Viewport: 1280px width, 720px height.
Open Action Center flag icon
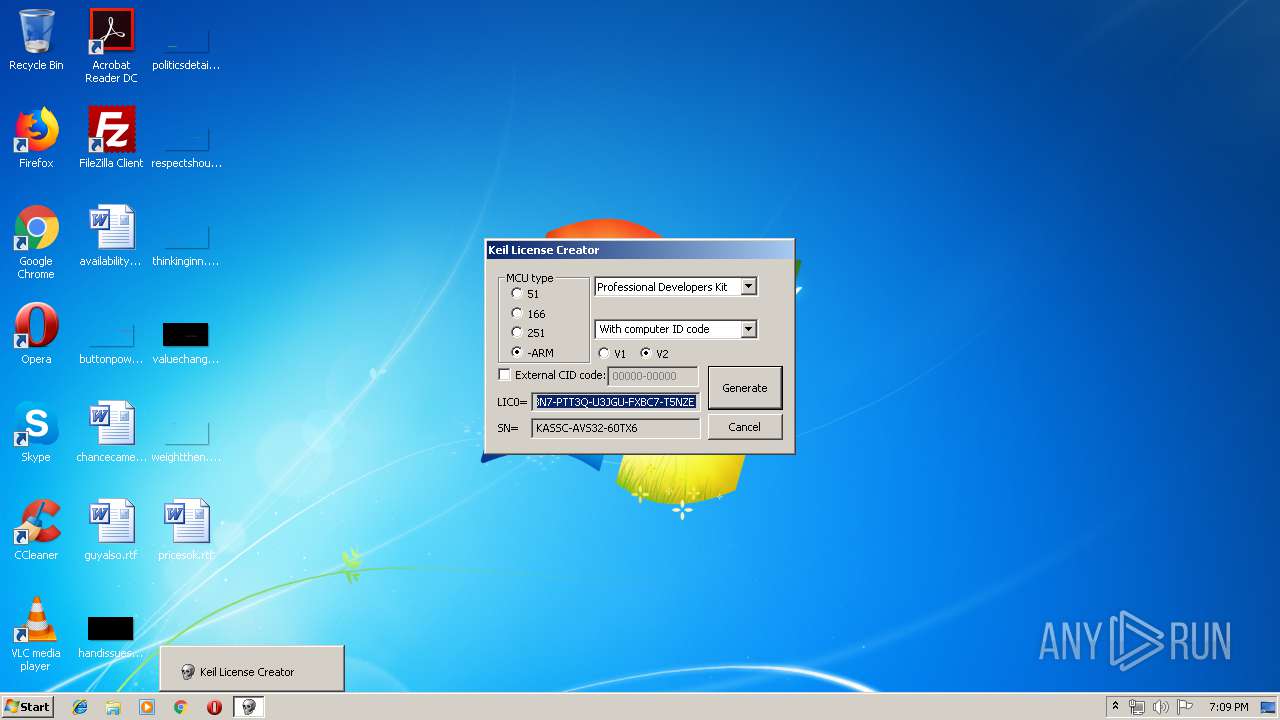pos(1185,707)
